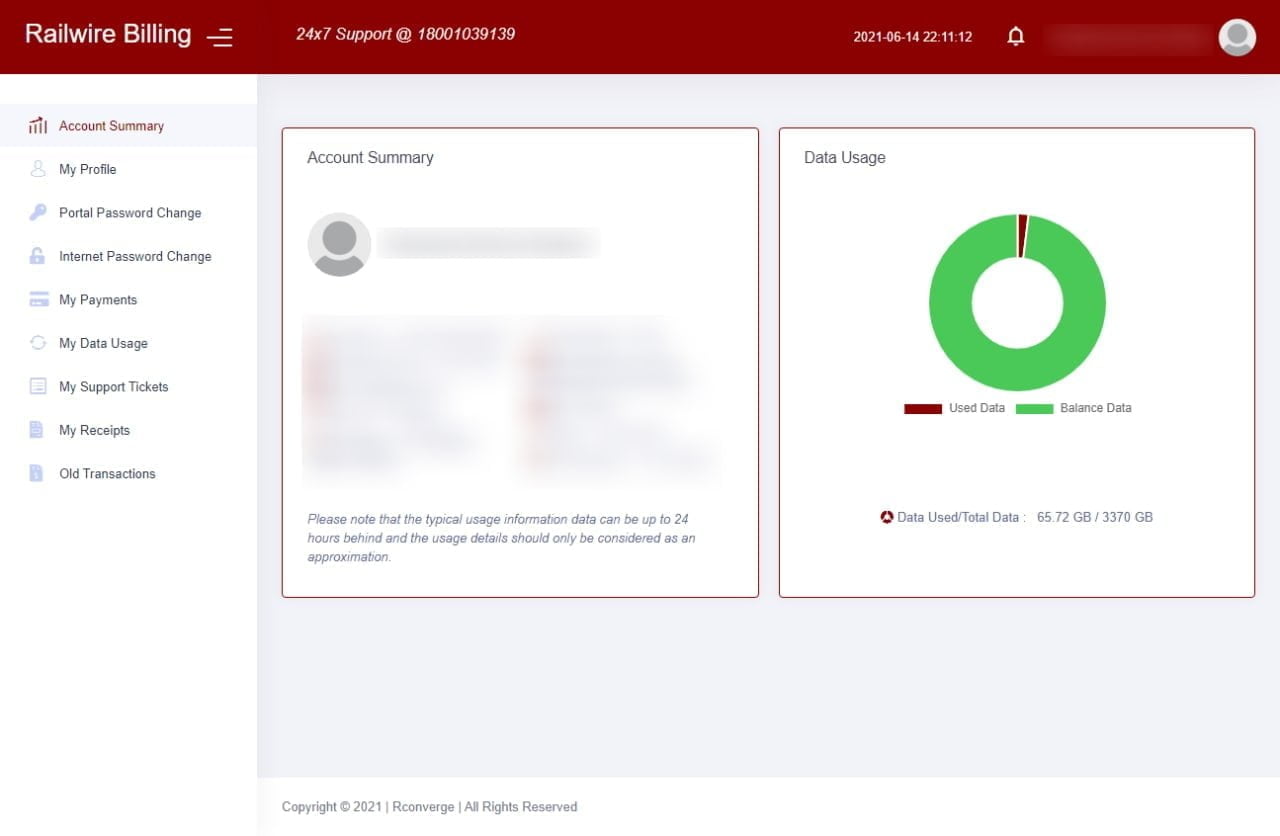The image size is (1280, 836).
Task: Click the Portal Password key icon
Action: 38,213
